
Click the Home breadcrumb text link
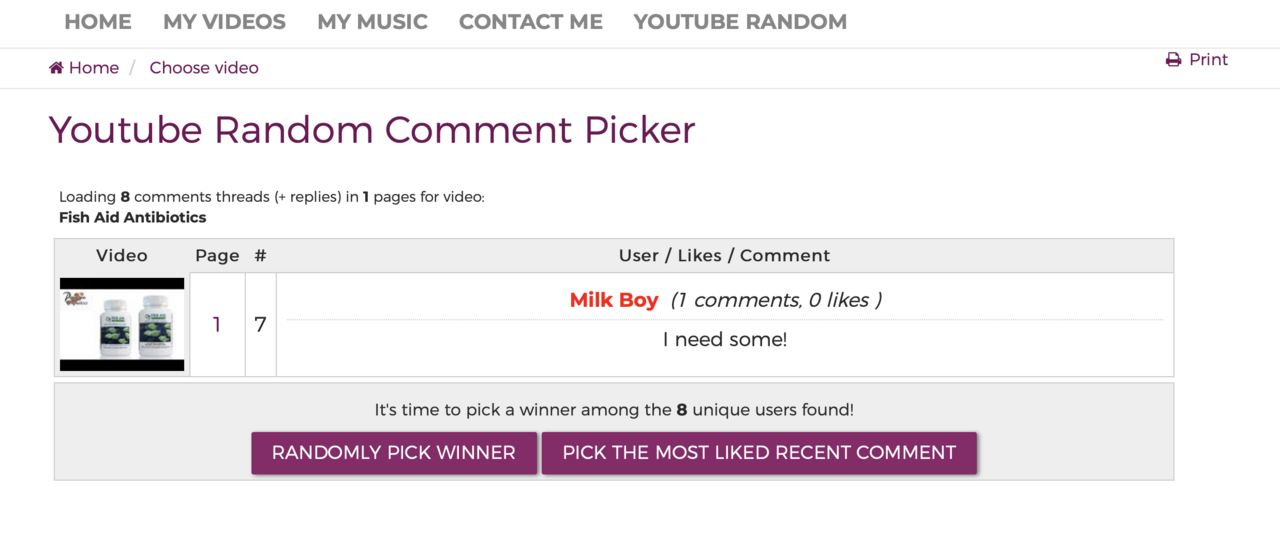[94, 68]
